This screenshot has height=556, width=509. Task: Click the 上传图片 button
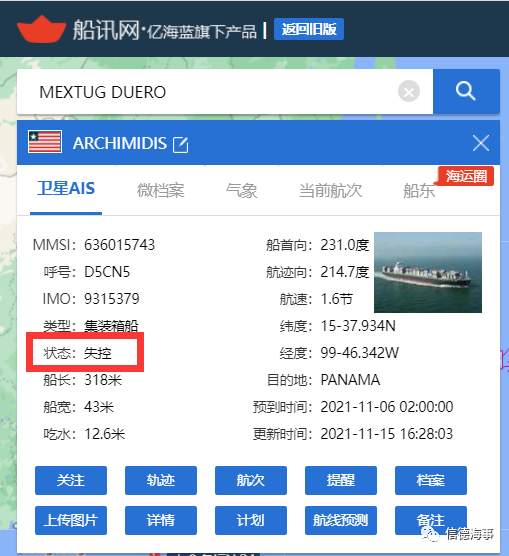(71, 520)
